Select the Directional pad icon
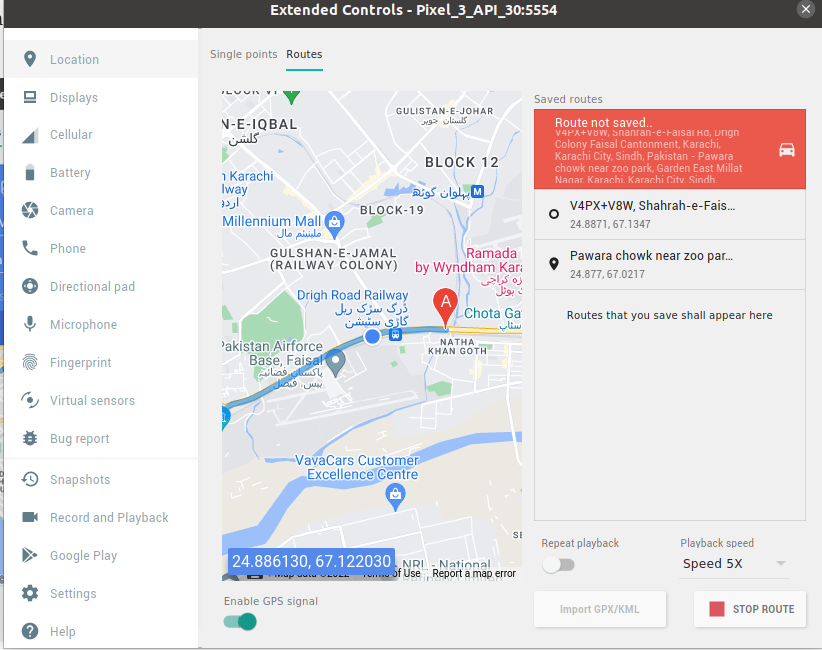Image resolution: width=822 pixels, height=650 pixels. click(x=30, y=286)
